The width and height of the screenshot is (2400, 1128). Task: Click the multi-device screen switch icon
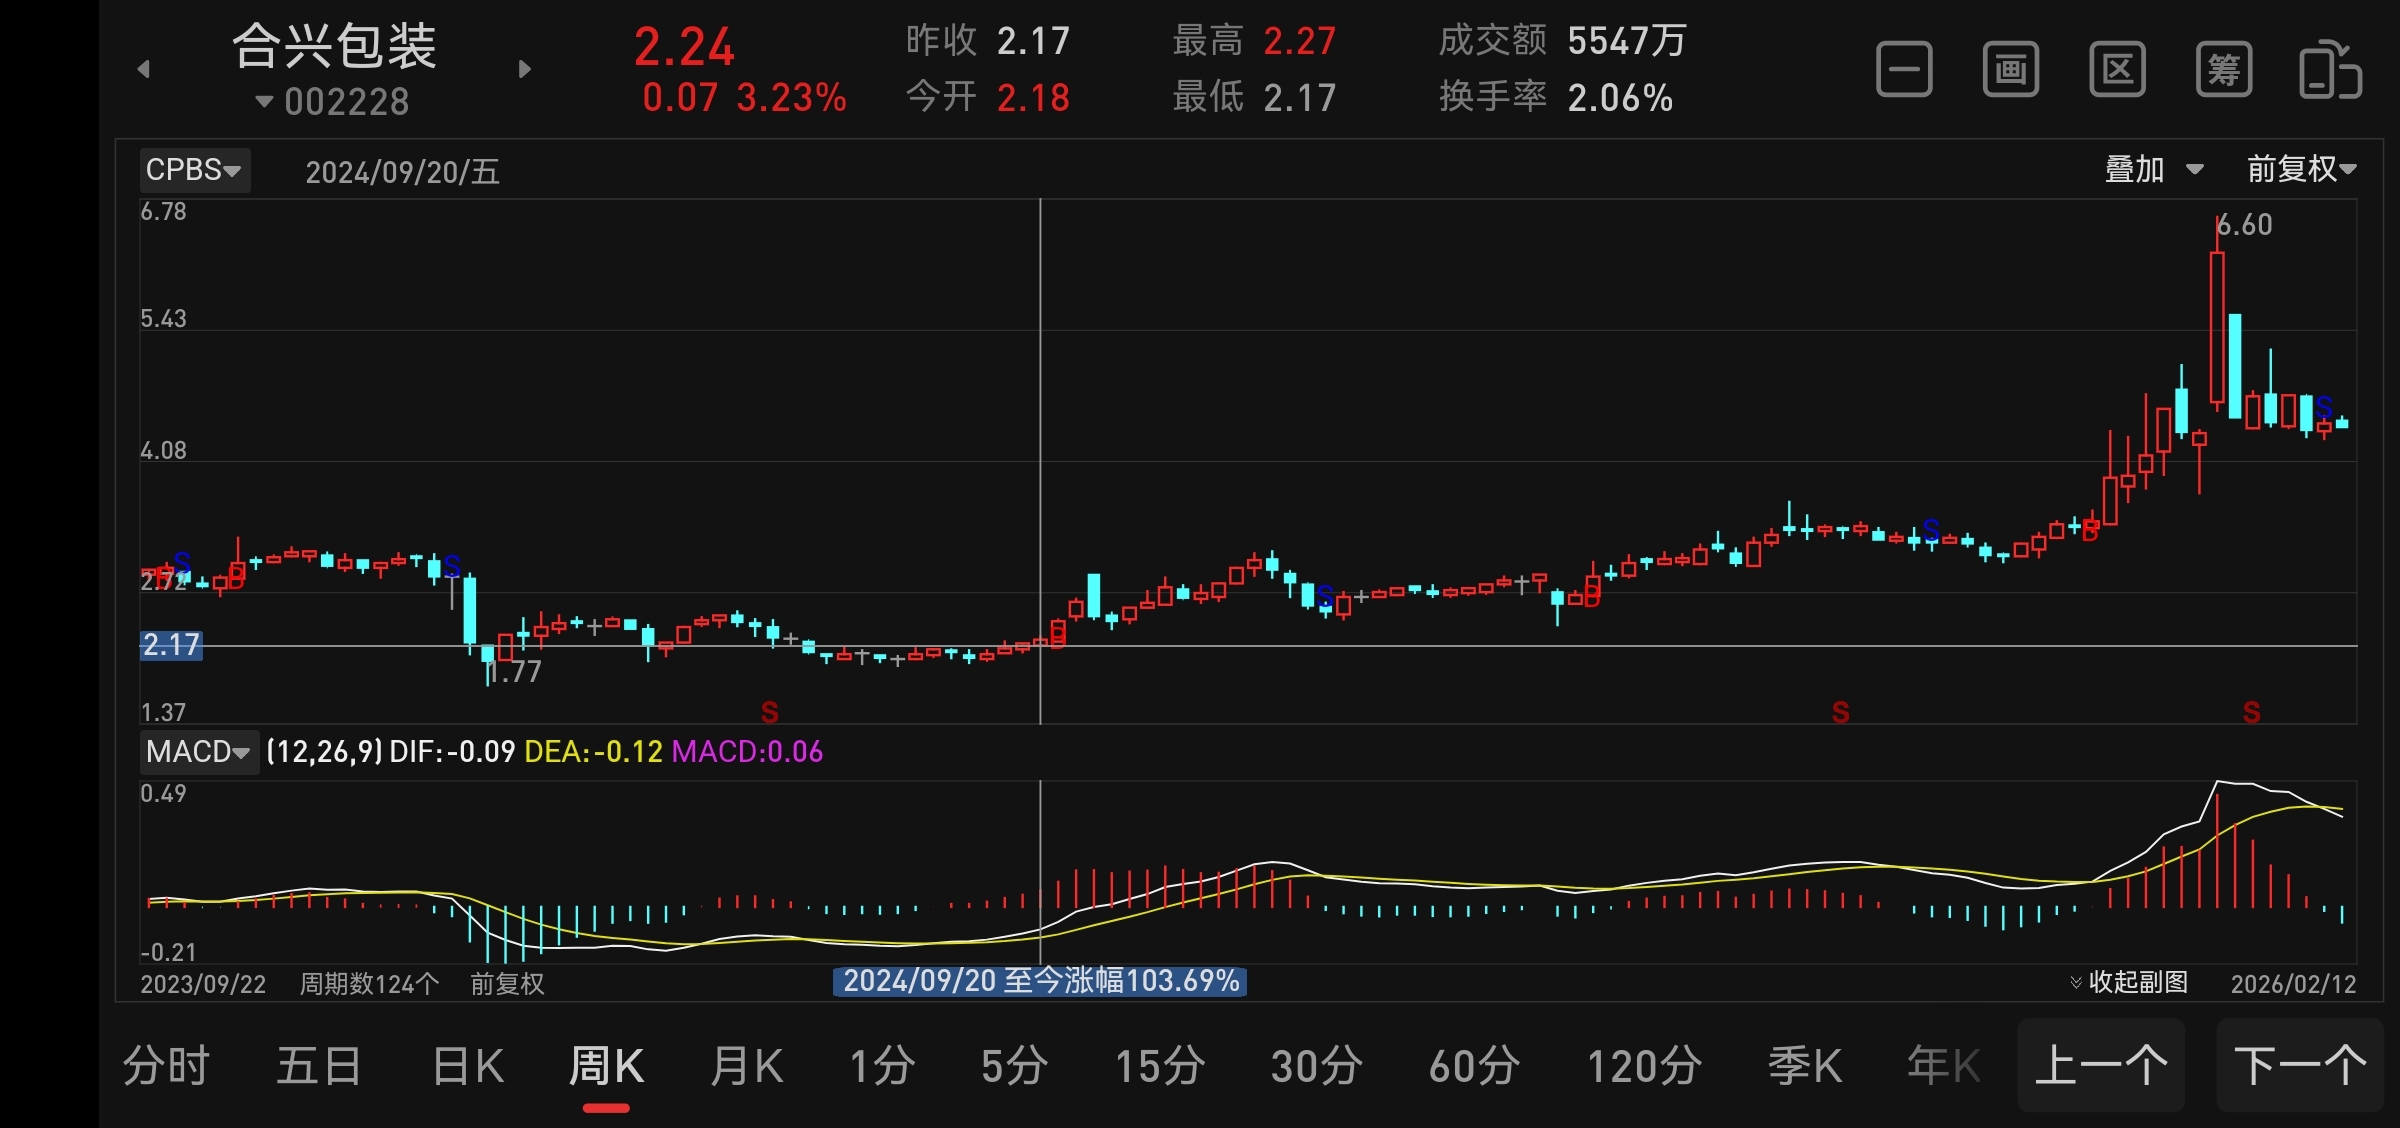pyautogui.click(x=2330, y=70)
